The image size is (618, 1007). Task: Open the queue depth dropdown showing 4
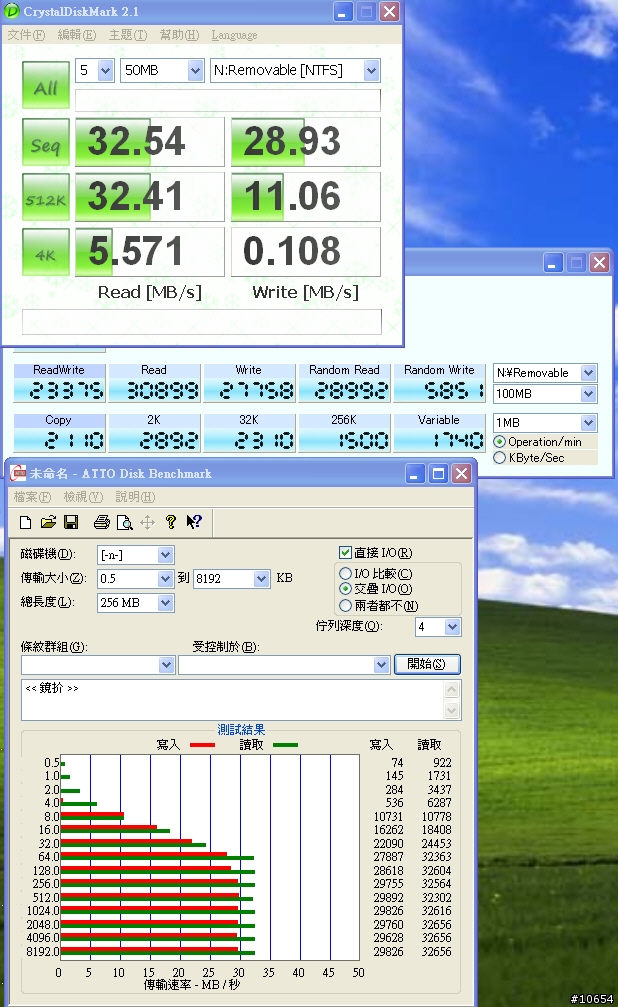438,627
